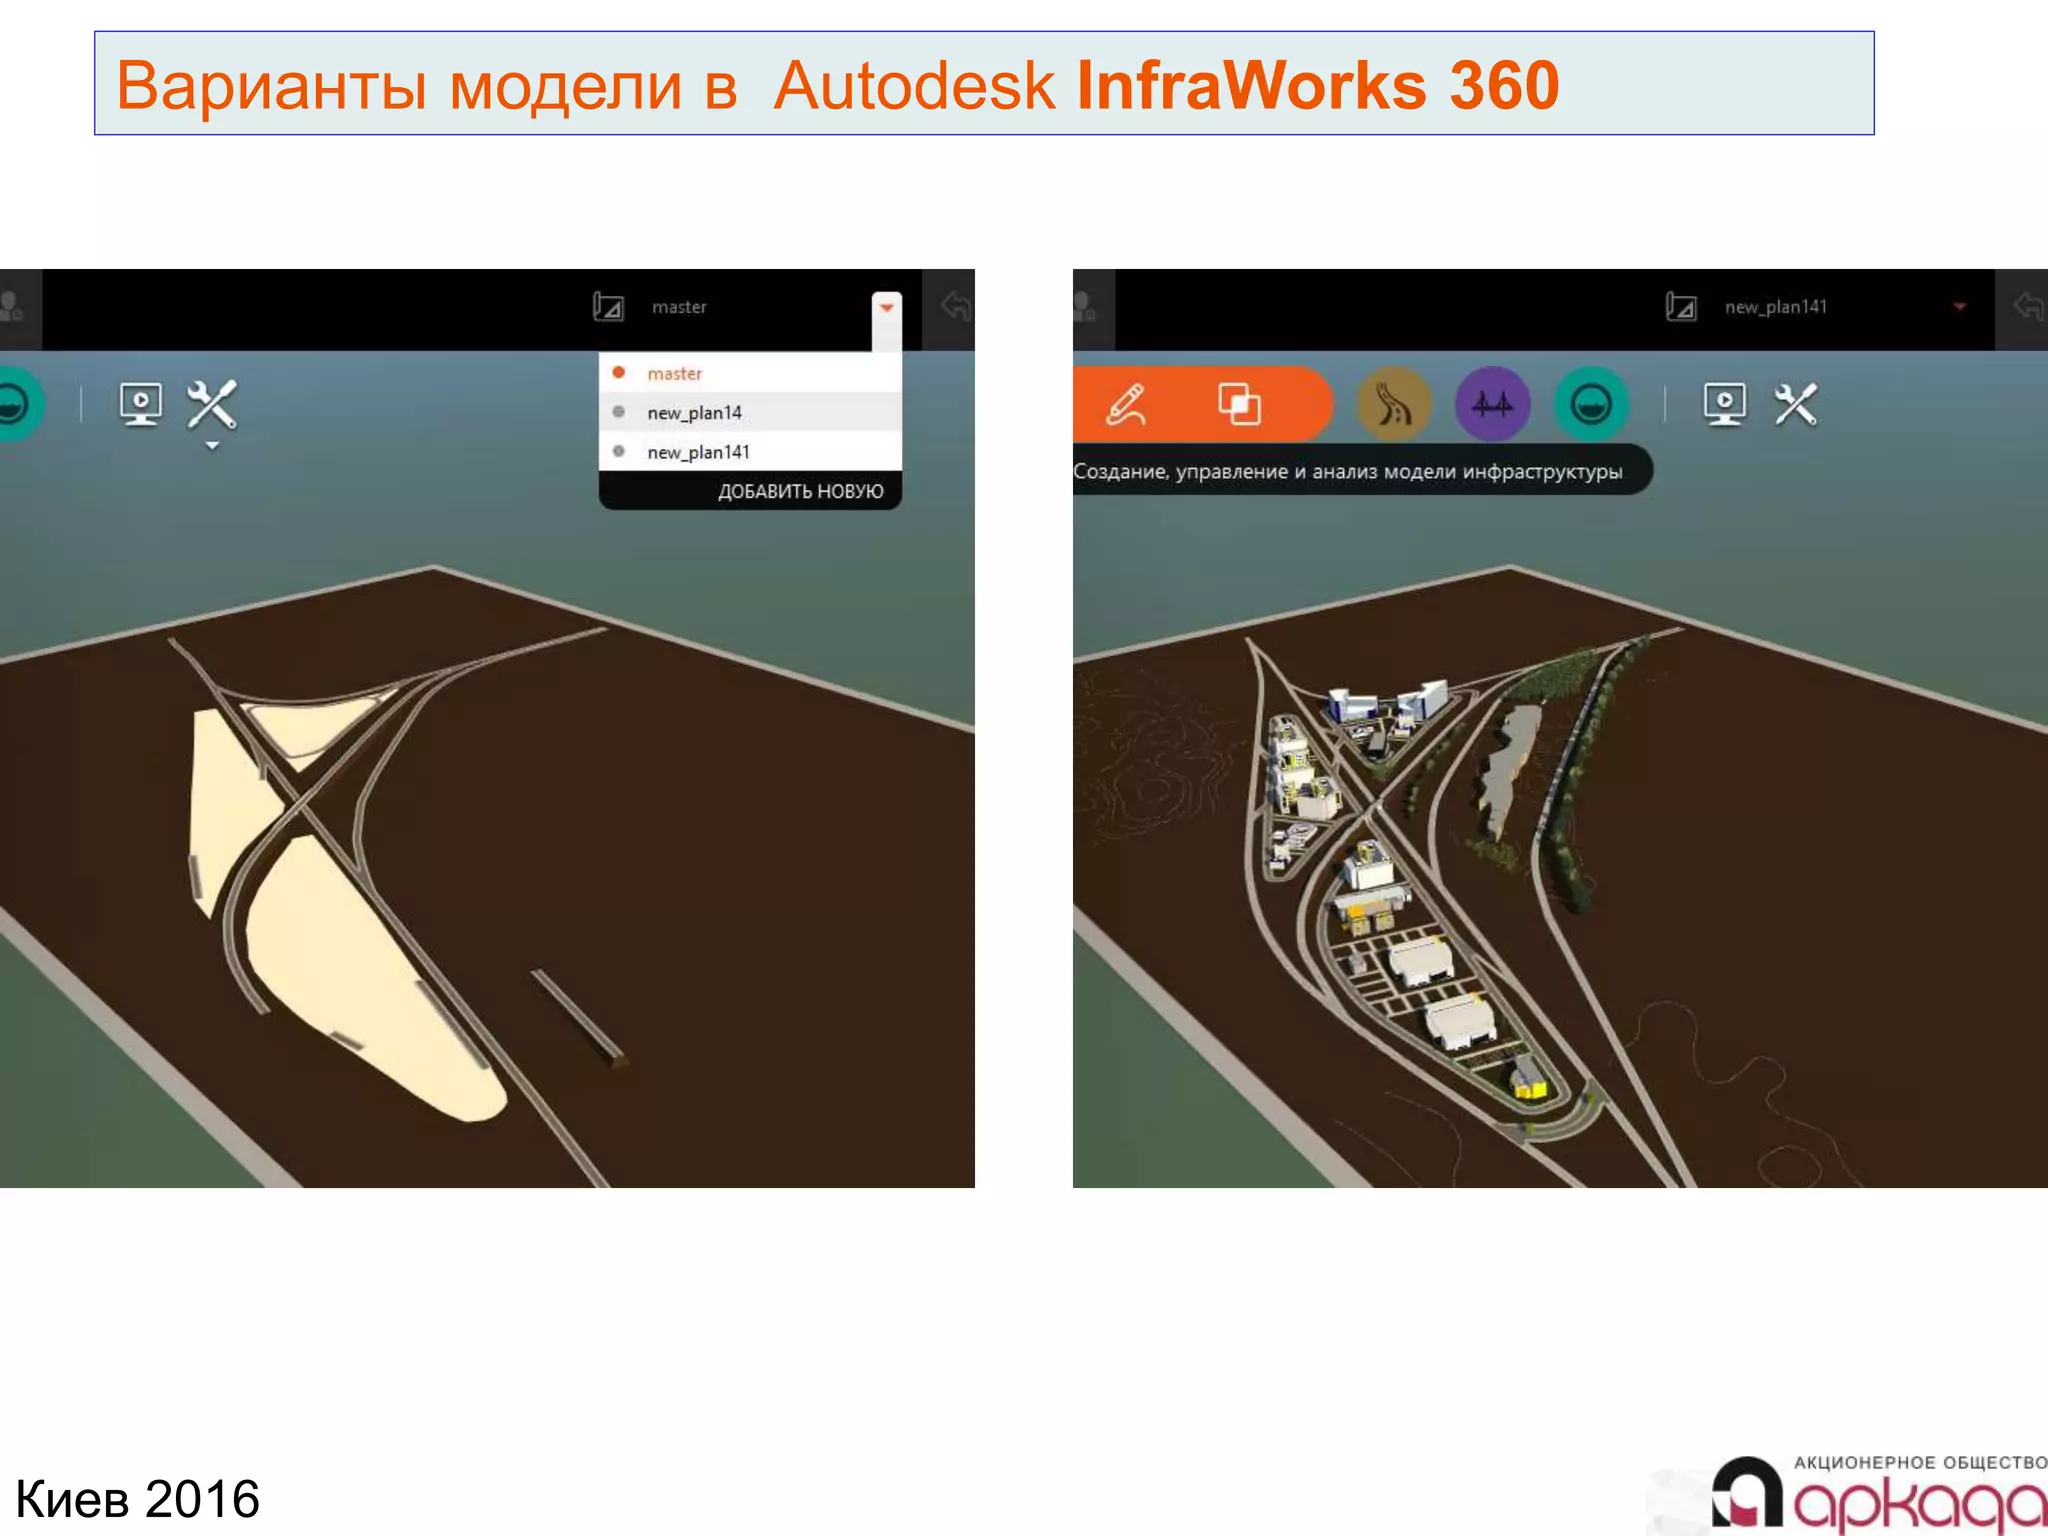Choose new_plan141 in the left proposal list
The width and height of the screenshot is (2048, 1536).
[x=750, y=452]
